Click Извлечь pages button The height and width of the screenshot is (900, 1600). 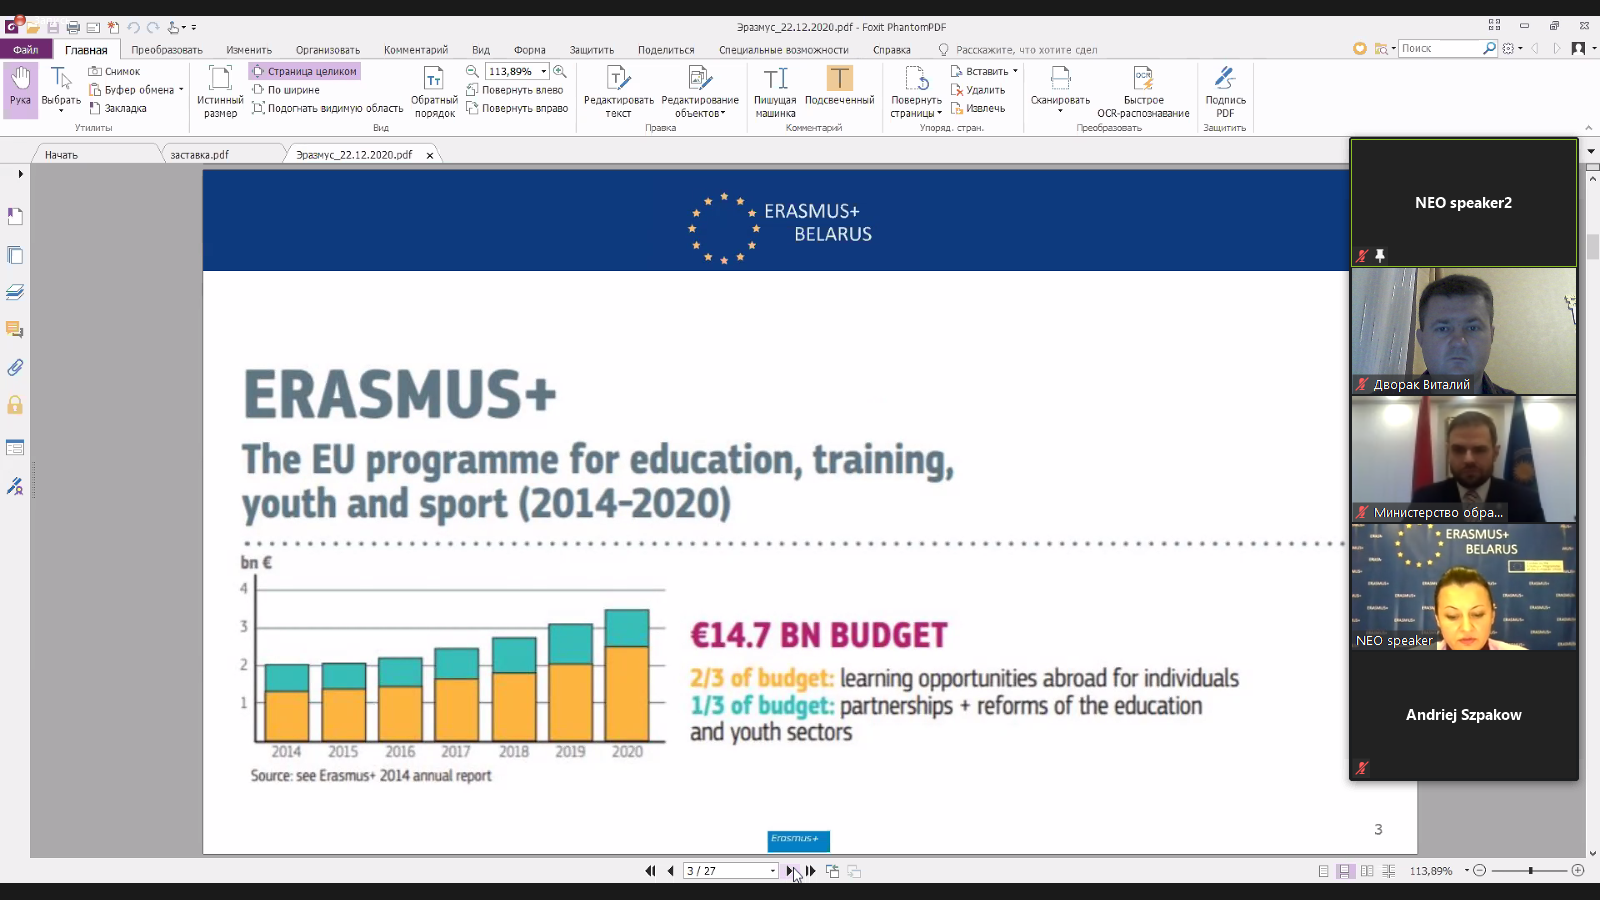pos(978,108)
